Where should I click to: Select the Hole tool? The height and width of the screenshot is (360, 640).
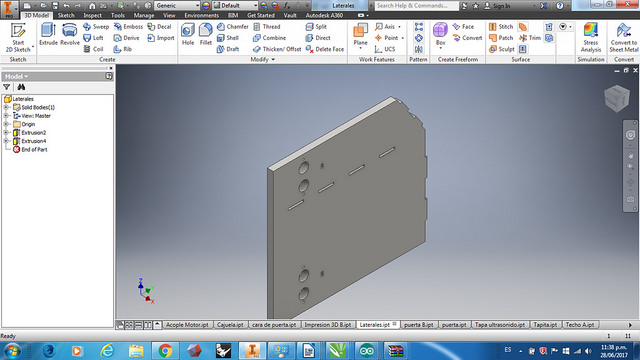click(188, 34)
